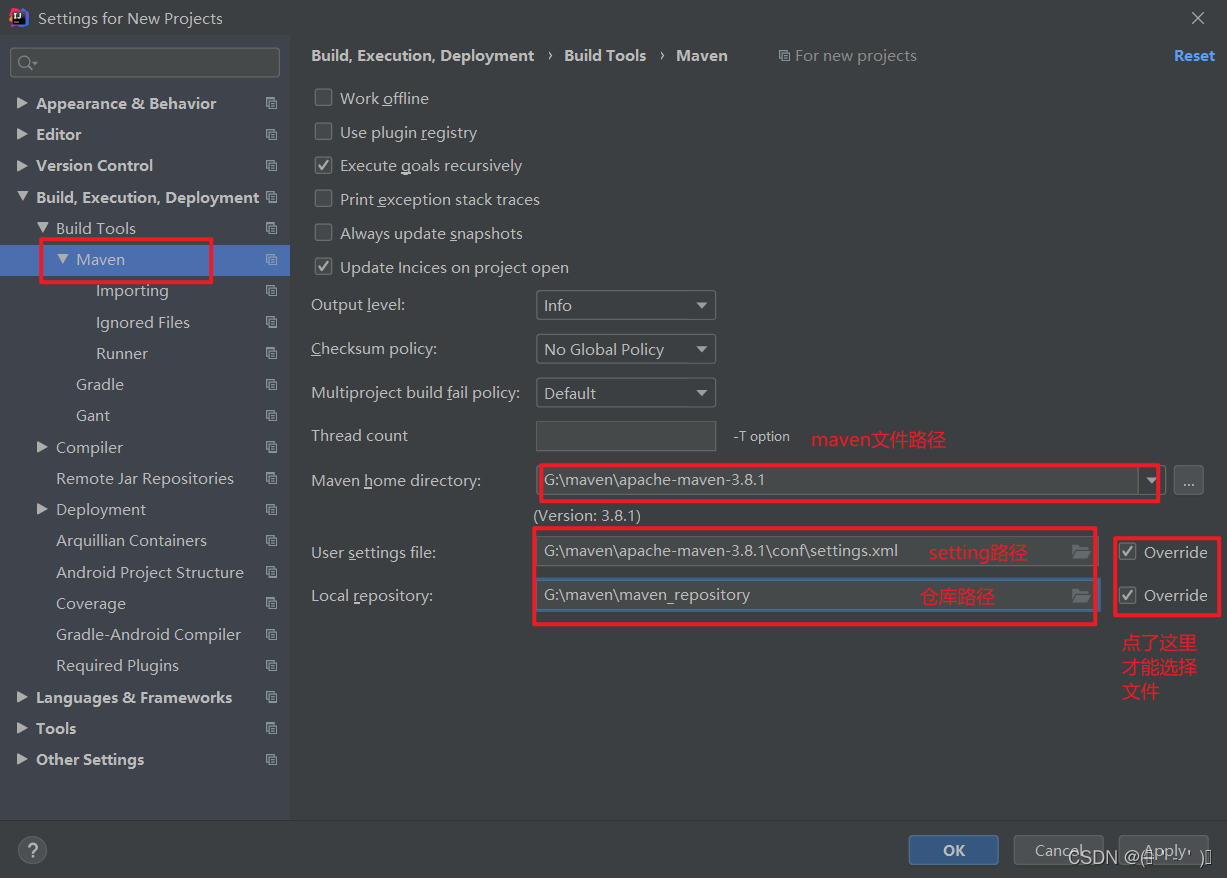Viewport: 1227px width, 878px height.
Task: Open the Output level dropdown
Action: 626,305
